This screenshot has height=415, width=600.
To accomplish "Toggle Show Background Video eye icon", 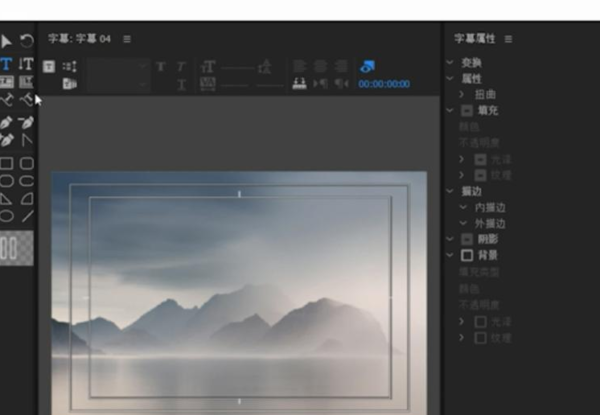I will pos(368,66).
